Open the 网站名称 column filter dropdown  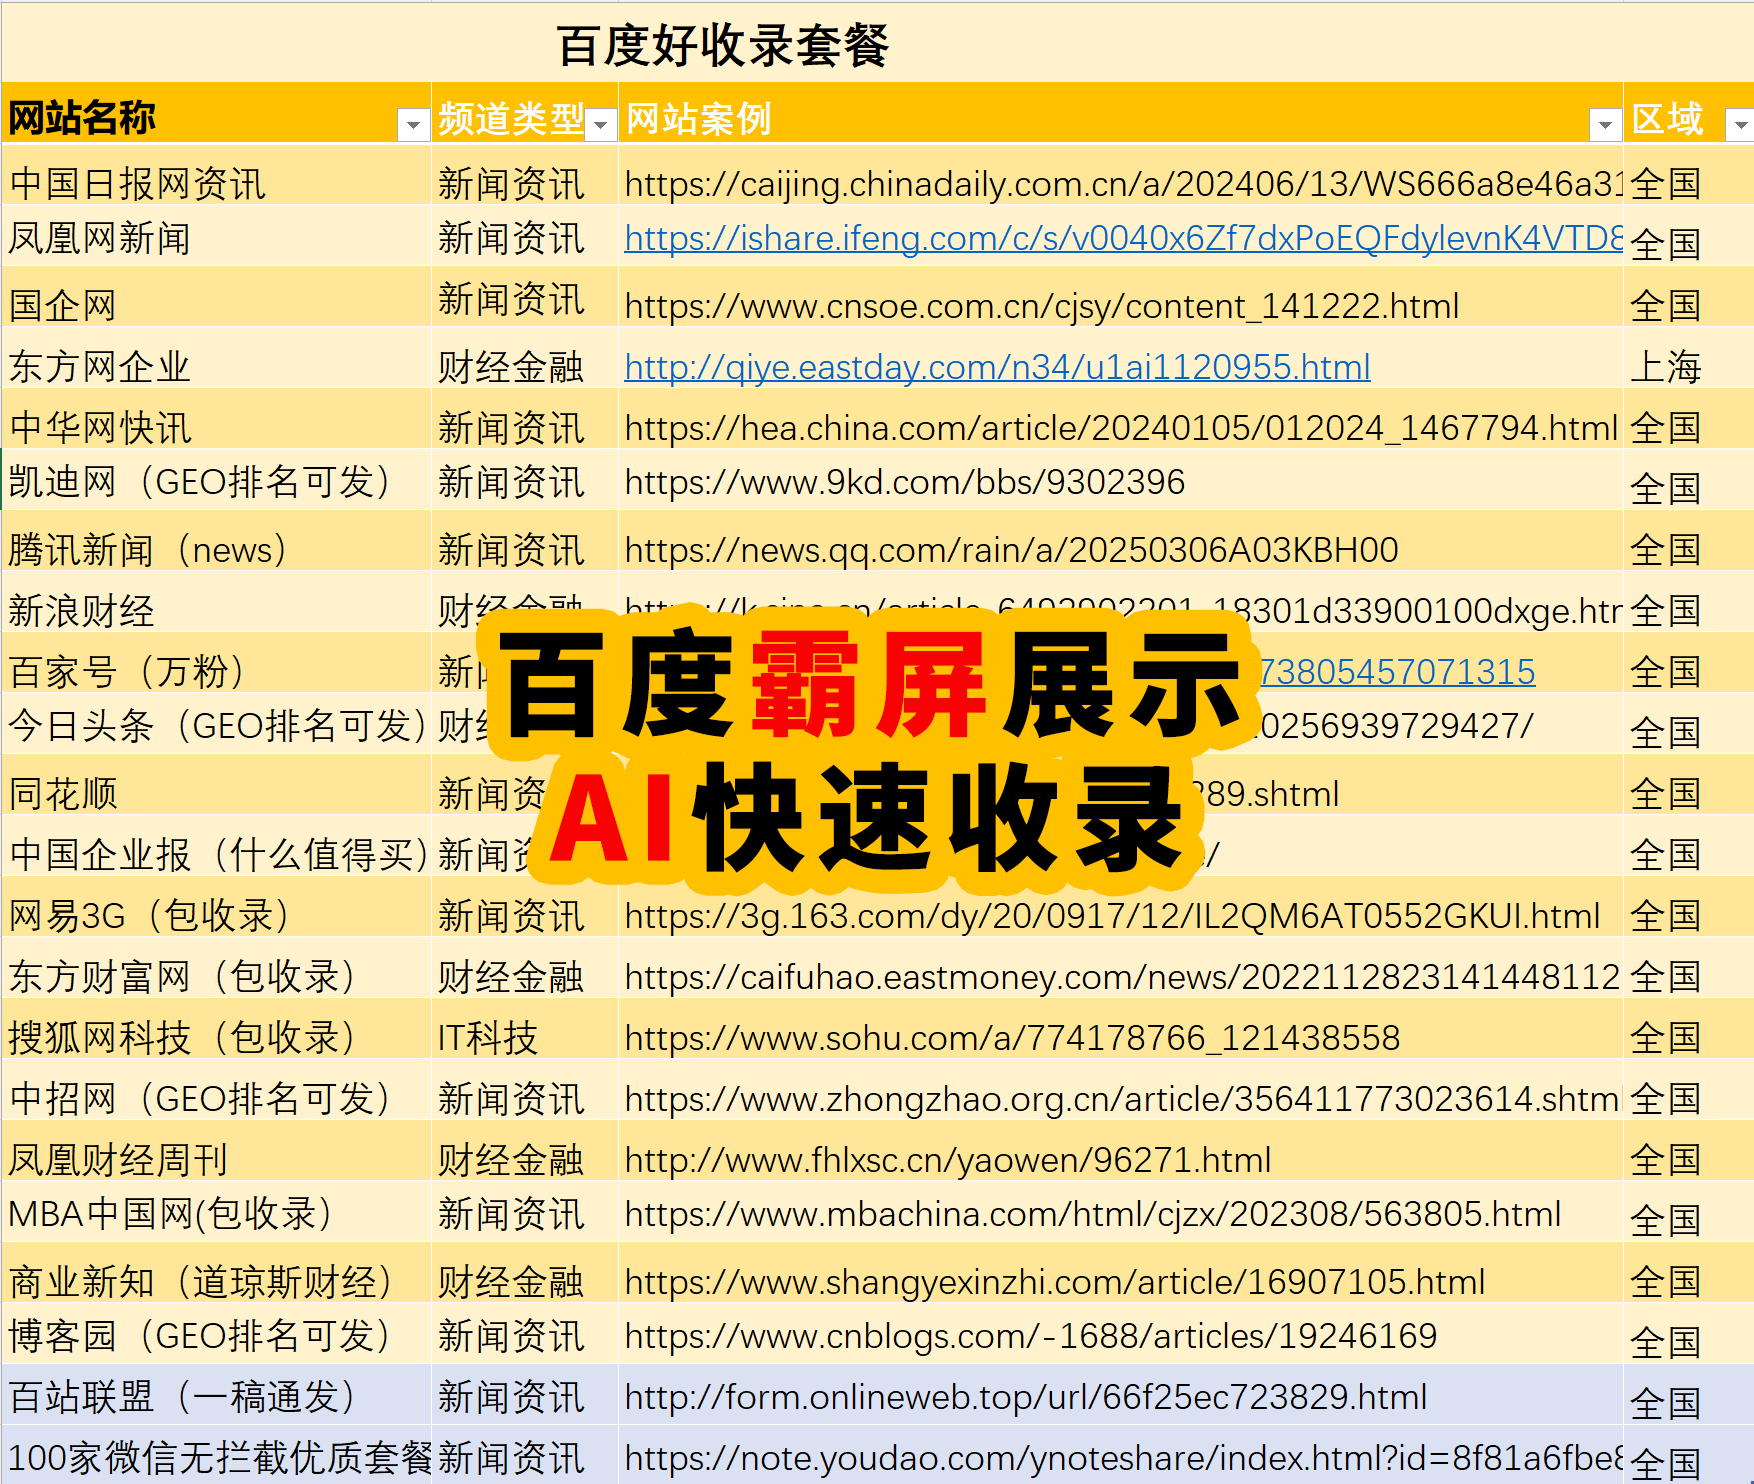(412, 124)
